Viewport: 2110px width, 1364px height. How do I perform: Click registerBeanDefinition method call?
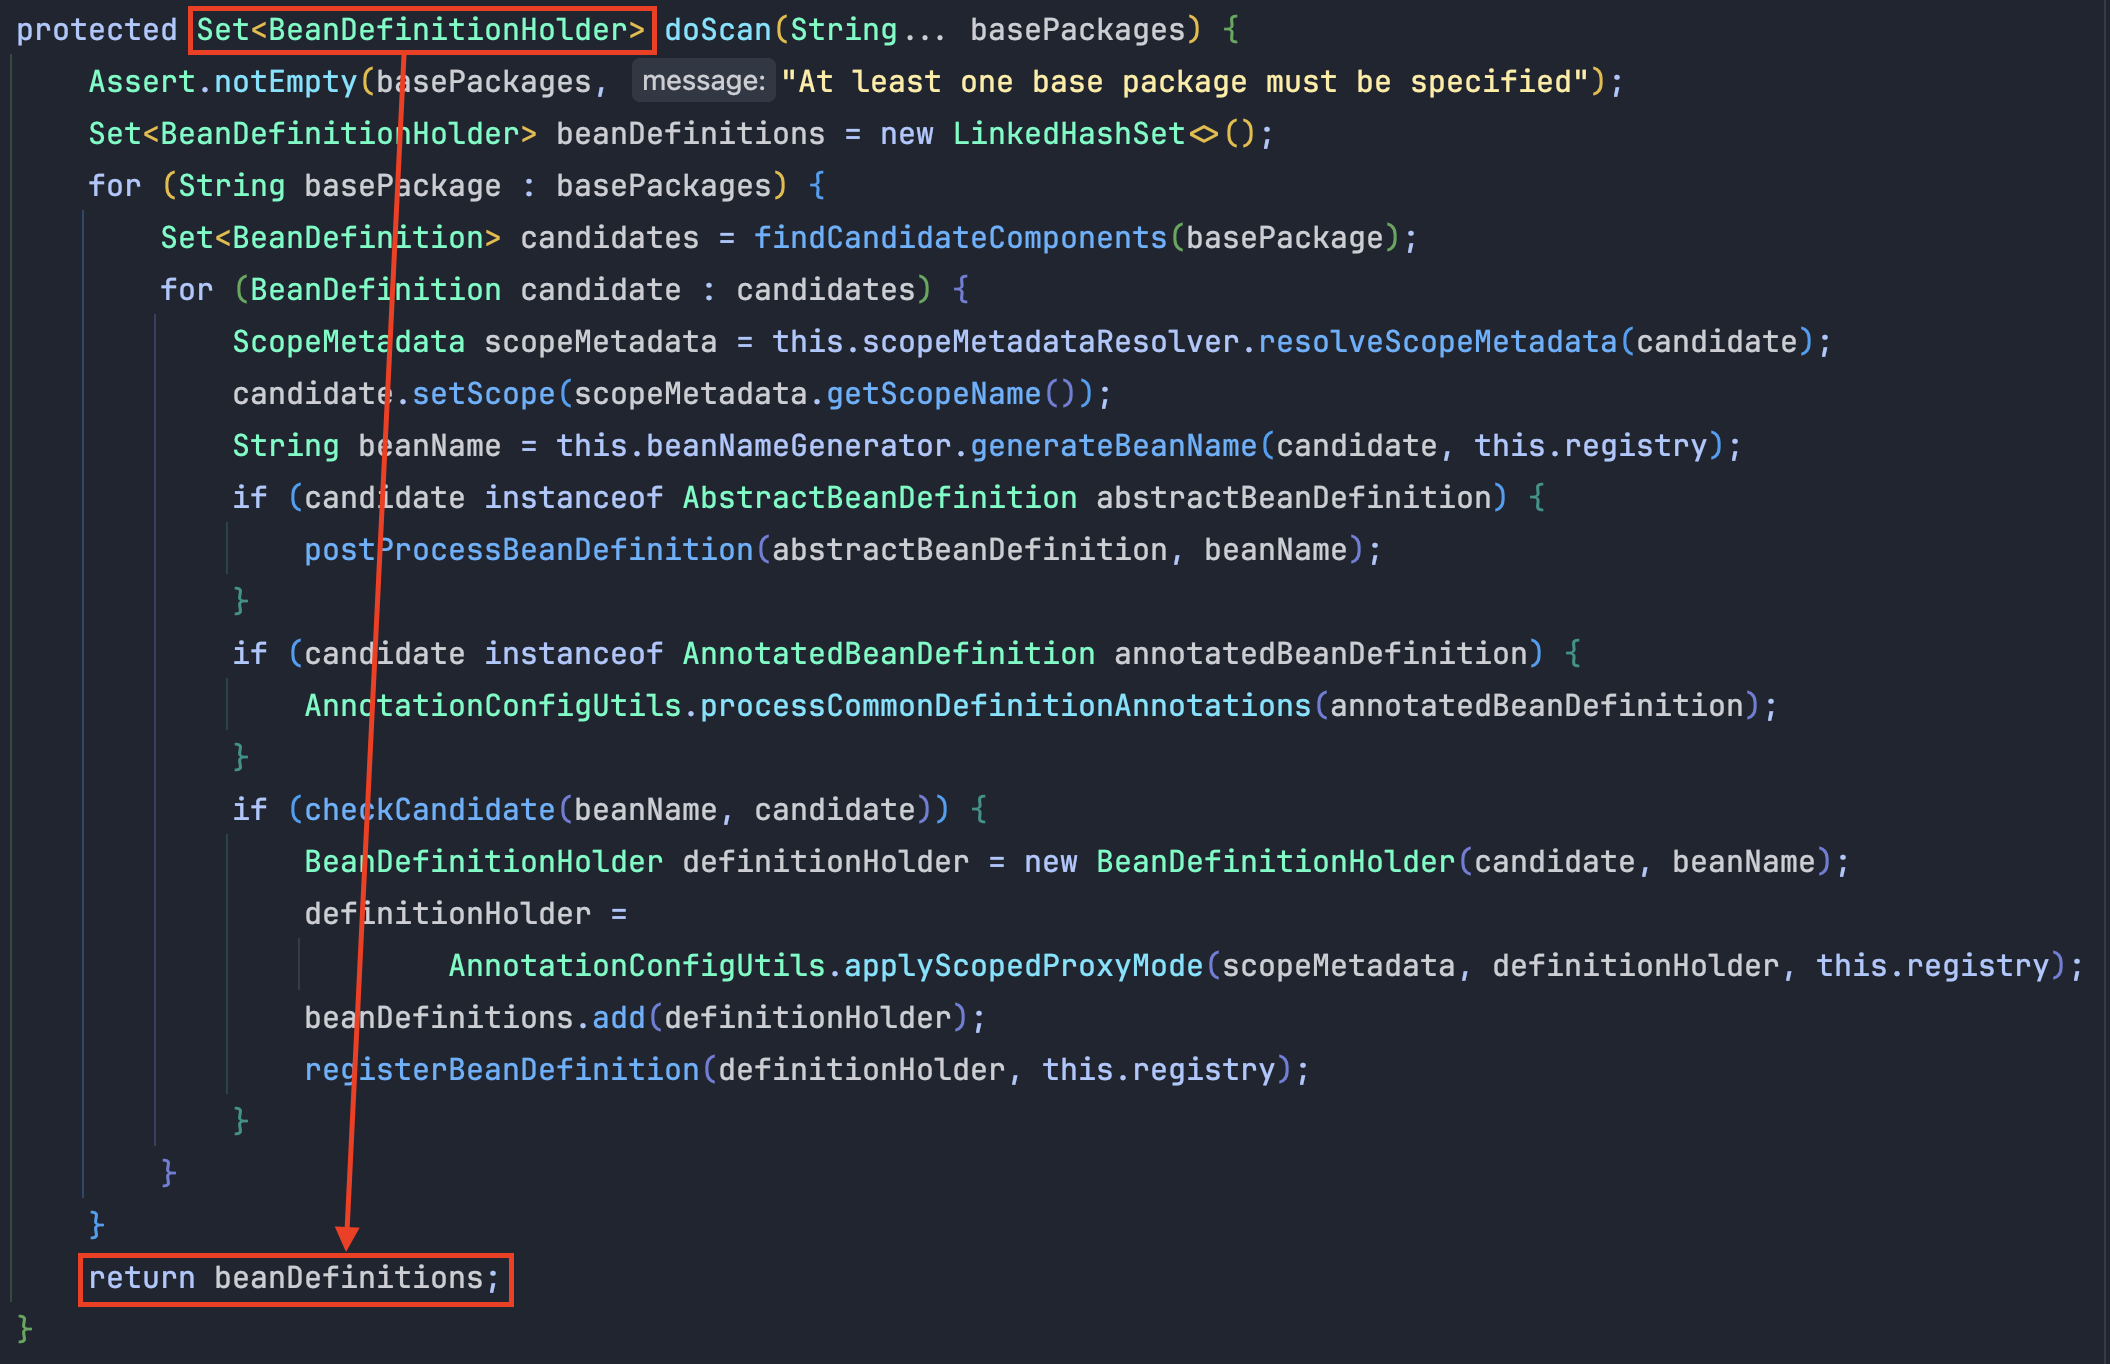point(501,1070)
